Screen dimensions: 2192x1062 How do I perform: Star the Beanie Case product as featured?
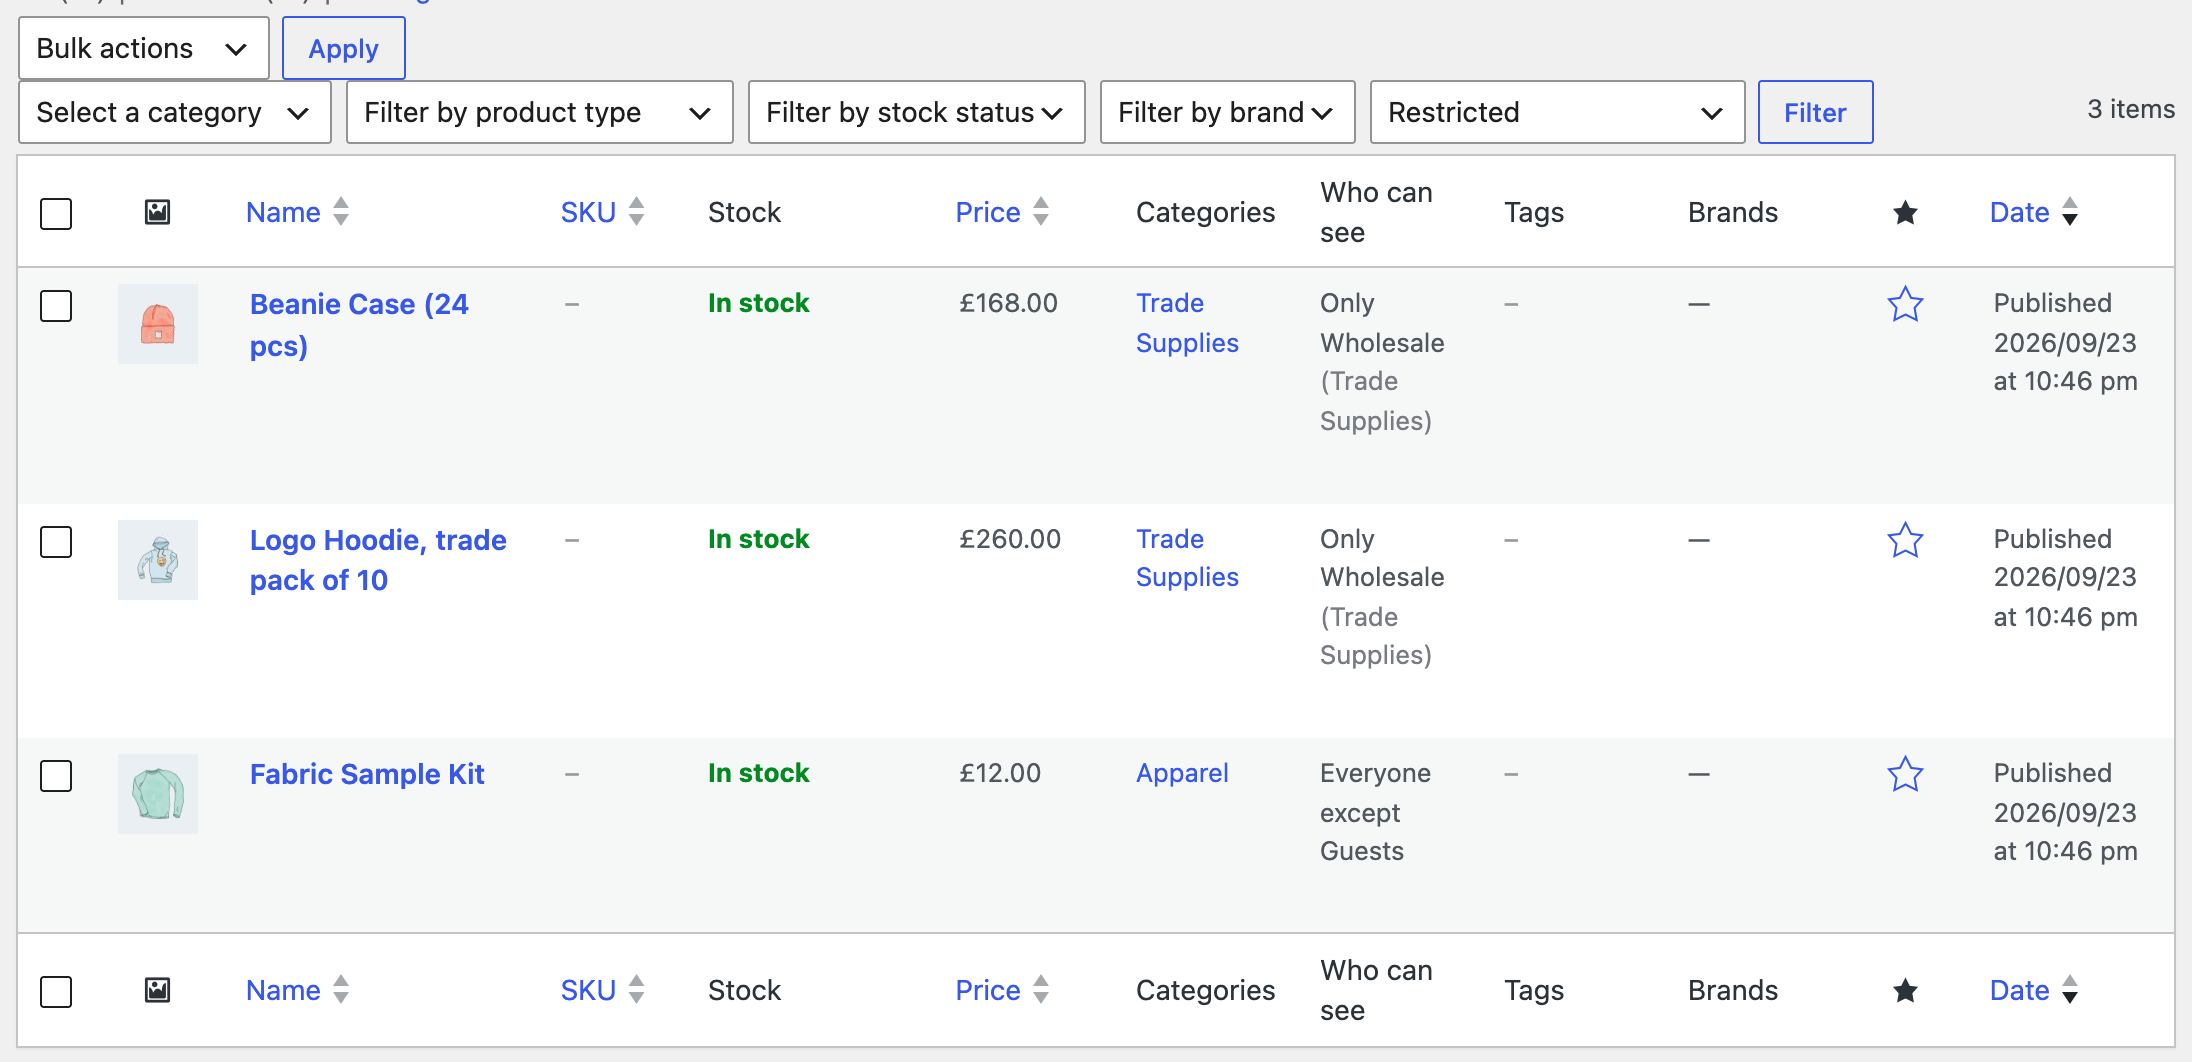point(1905,304)
